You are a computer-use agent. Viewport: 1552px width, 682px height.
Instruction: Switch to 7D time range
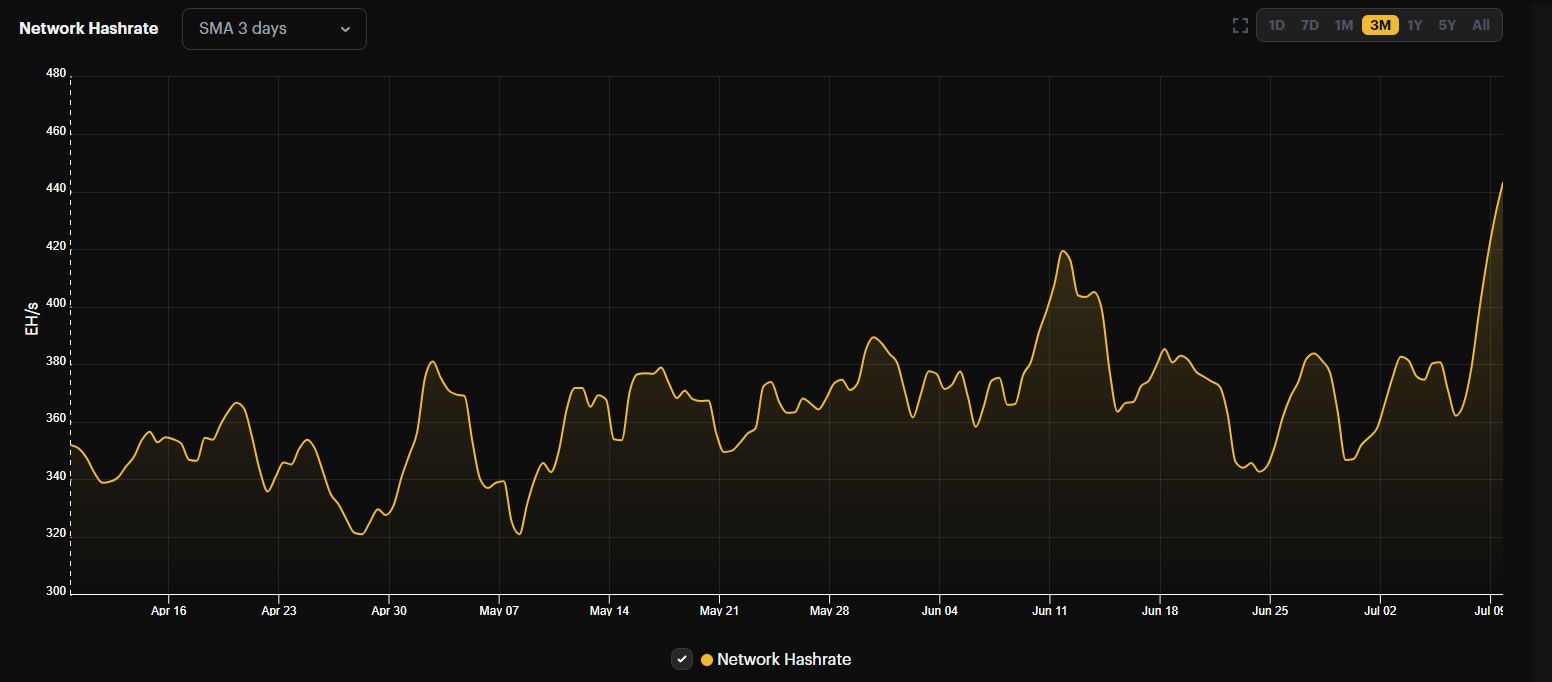pos(1309,26)
